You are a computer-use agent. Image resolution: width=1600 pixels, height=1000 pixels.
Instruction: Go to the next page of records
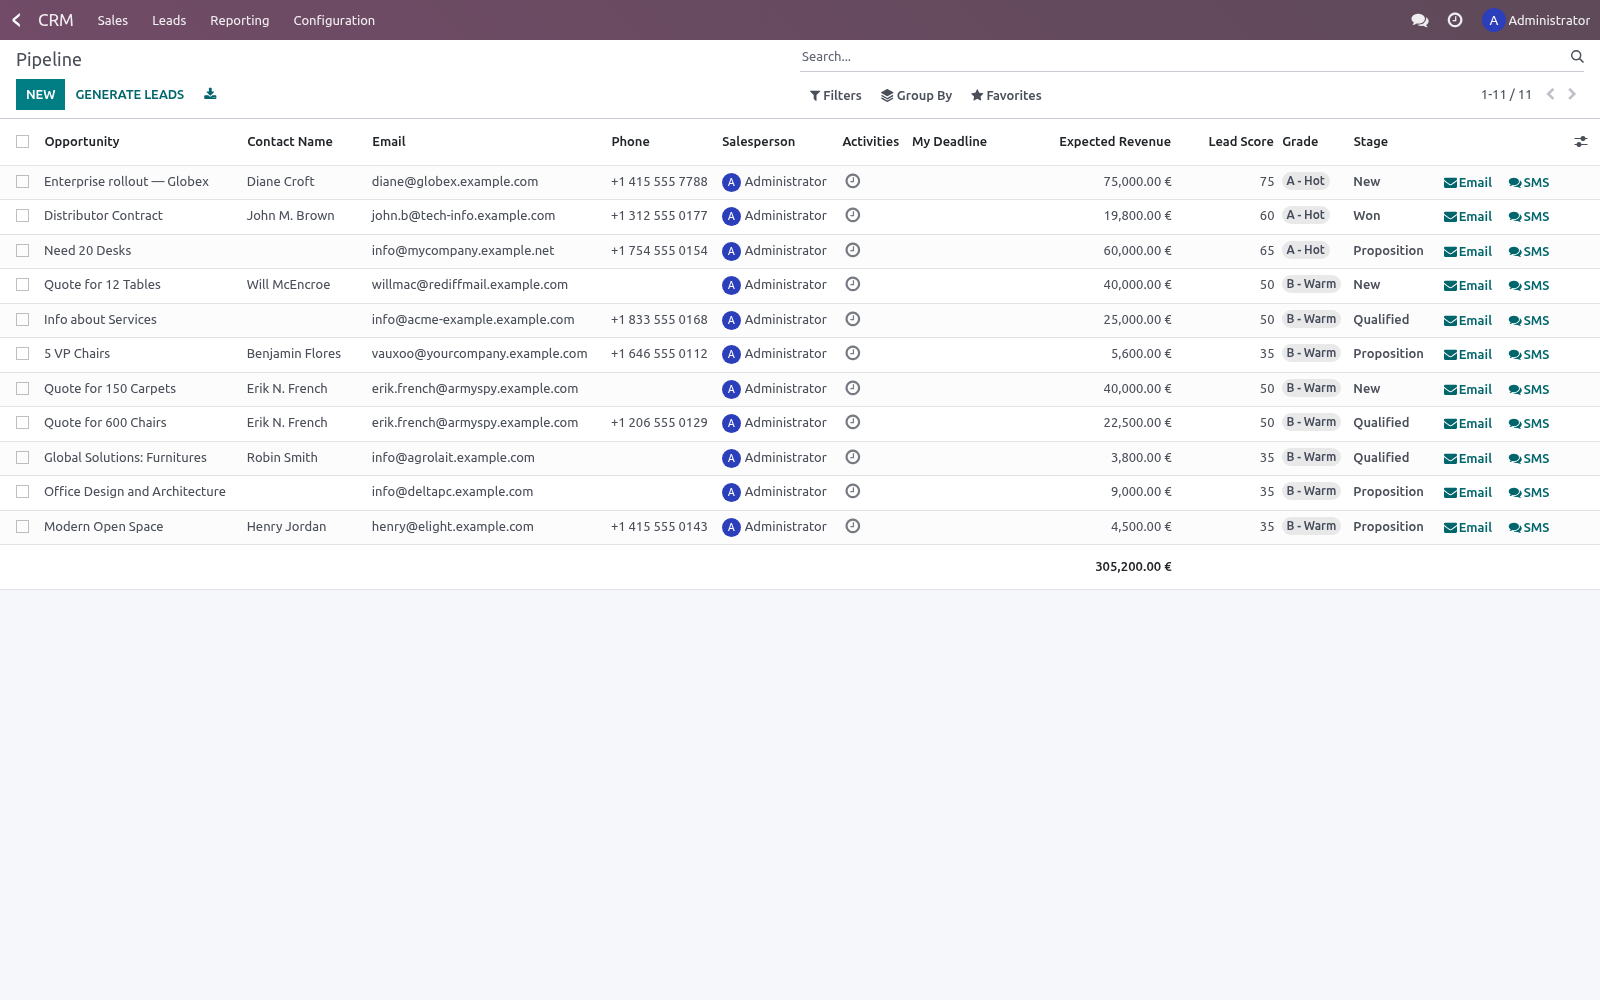[1572, 94]
